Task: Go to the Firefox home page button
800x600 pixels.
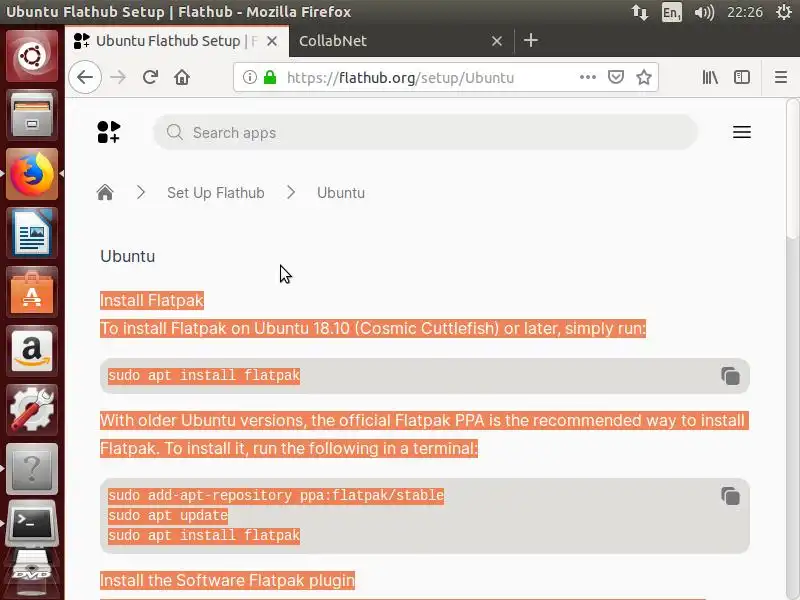Action: click(x=182, y=77)
